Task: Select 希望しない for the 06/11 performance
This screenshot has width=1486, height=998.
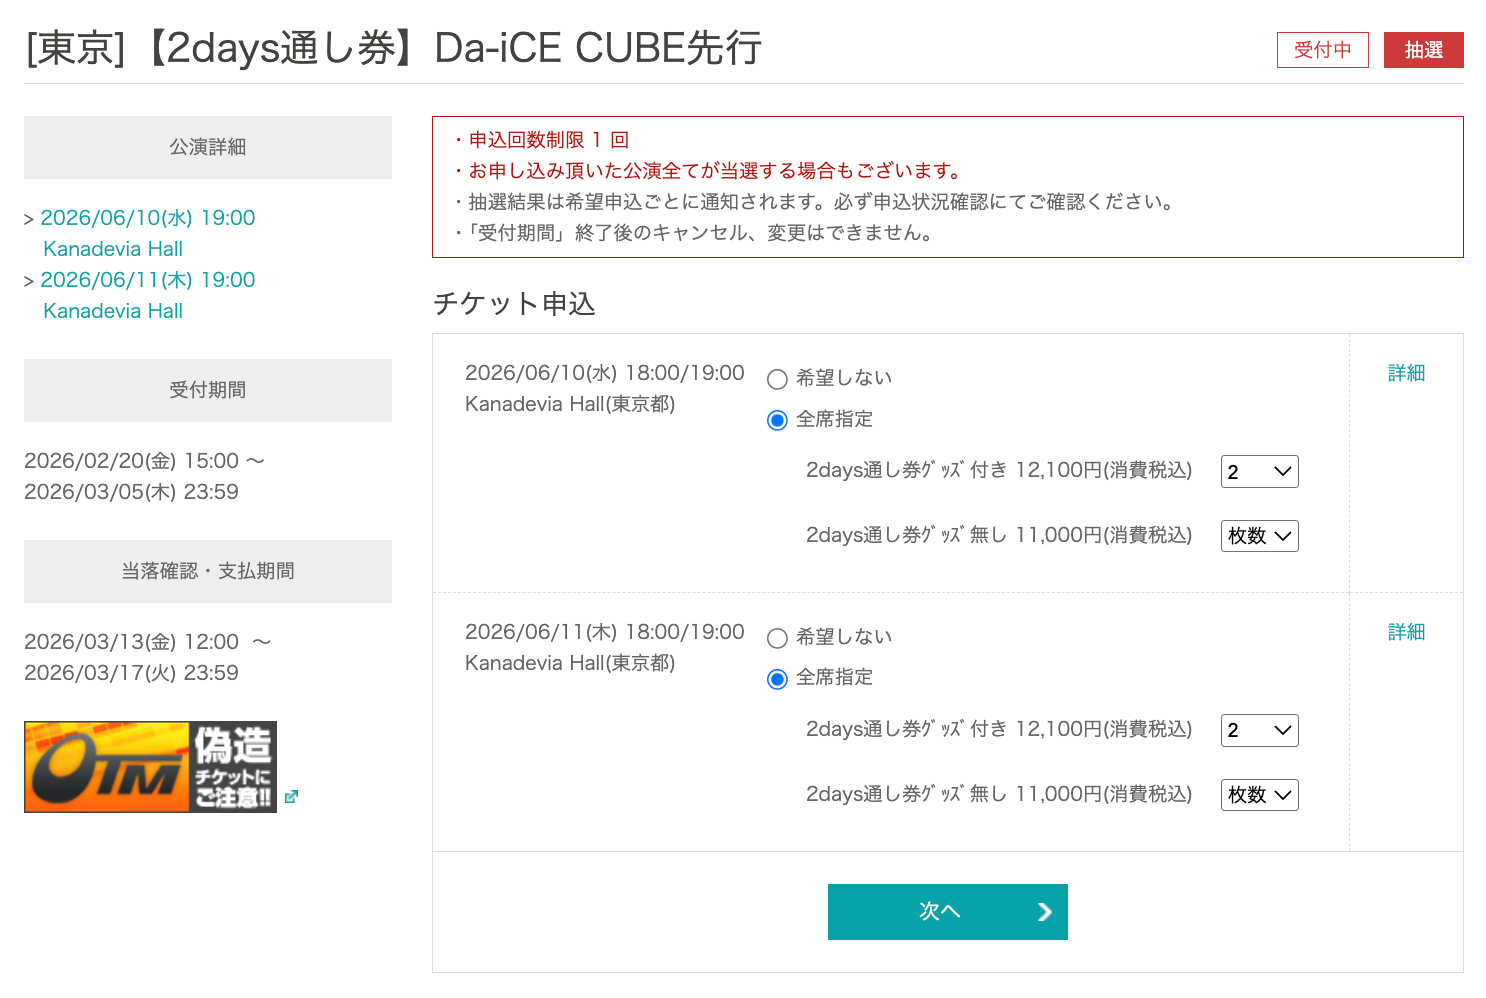Action: tap(777, 638)
